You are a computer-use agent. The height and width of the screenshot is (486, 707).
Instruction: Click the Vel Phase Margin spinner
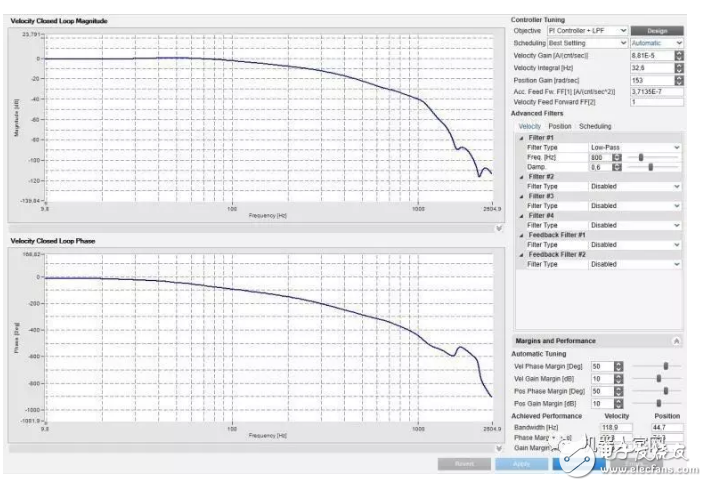tap(618, 366)
